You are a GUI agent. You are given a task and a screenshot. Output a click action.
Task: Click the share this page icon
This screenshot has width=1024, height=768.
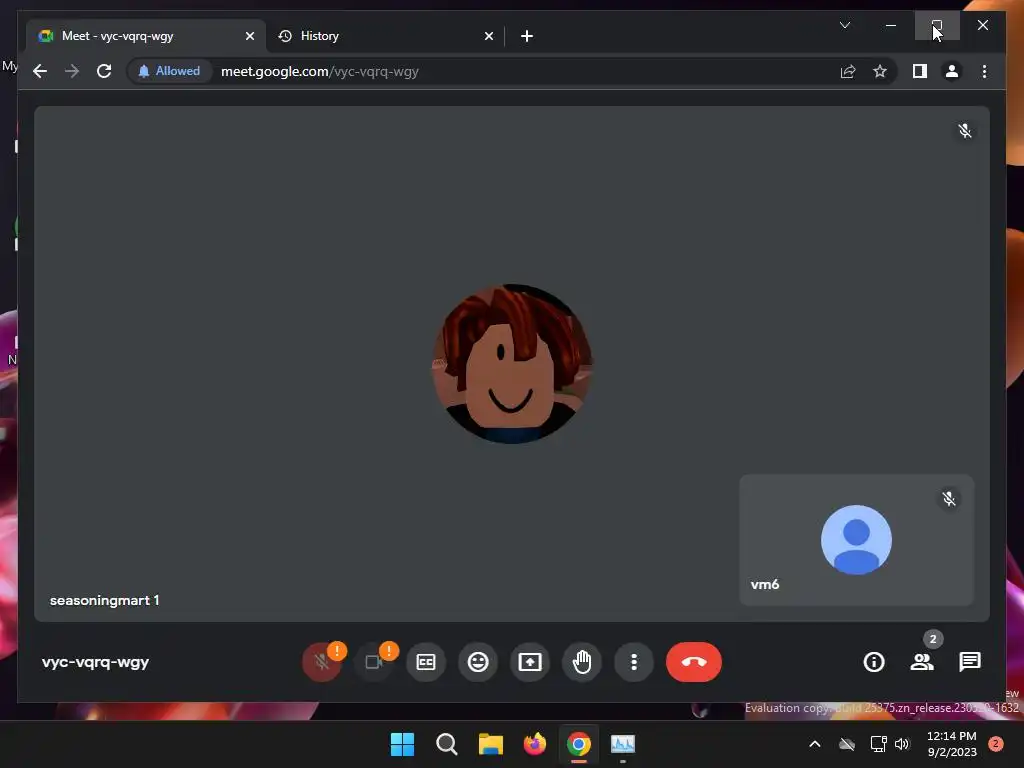pos(848,71)
